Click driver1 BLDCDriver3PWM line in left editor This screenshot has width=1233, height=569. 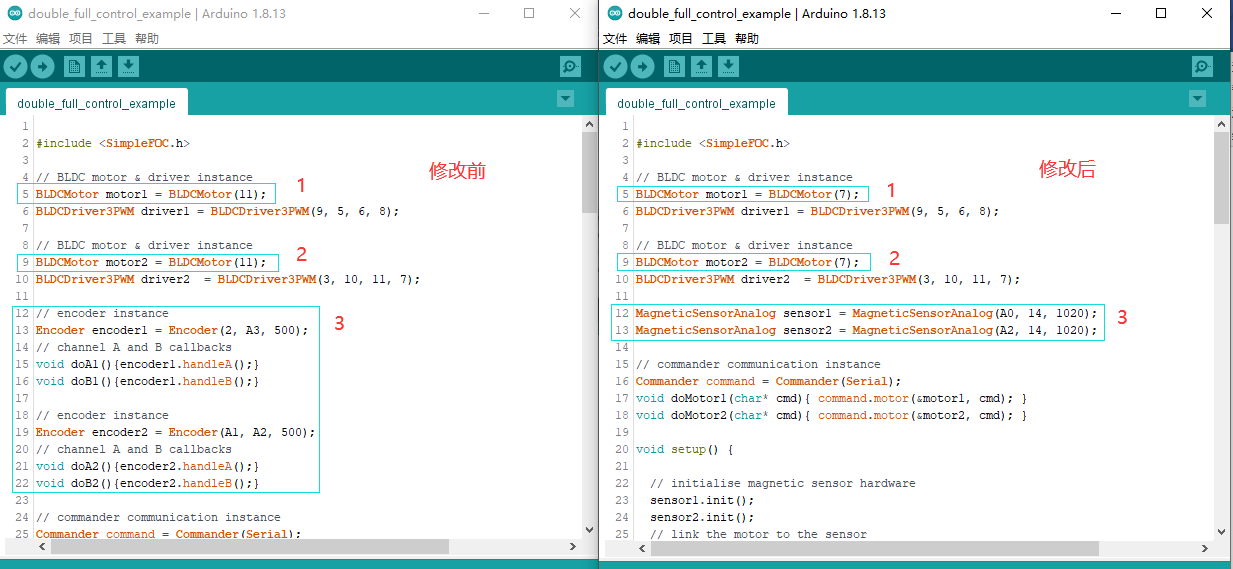[217, 211]
